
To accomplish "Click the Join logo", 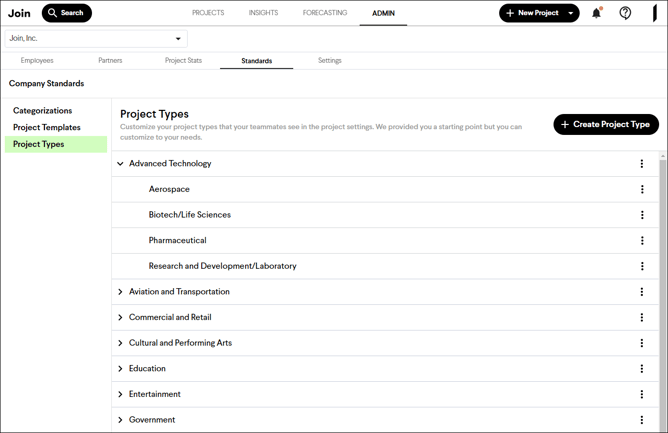I will point(19,13).
